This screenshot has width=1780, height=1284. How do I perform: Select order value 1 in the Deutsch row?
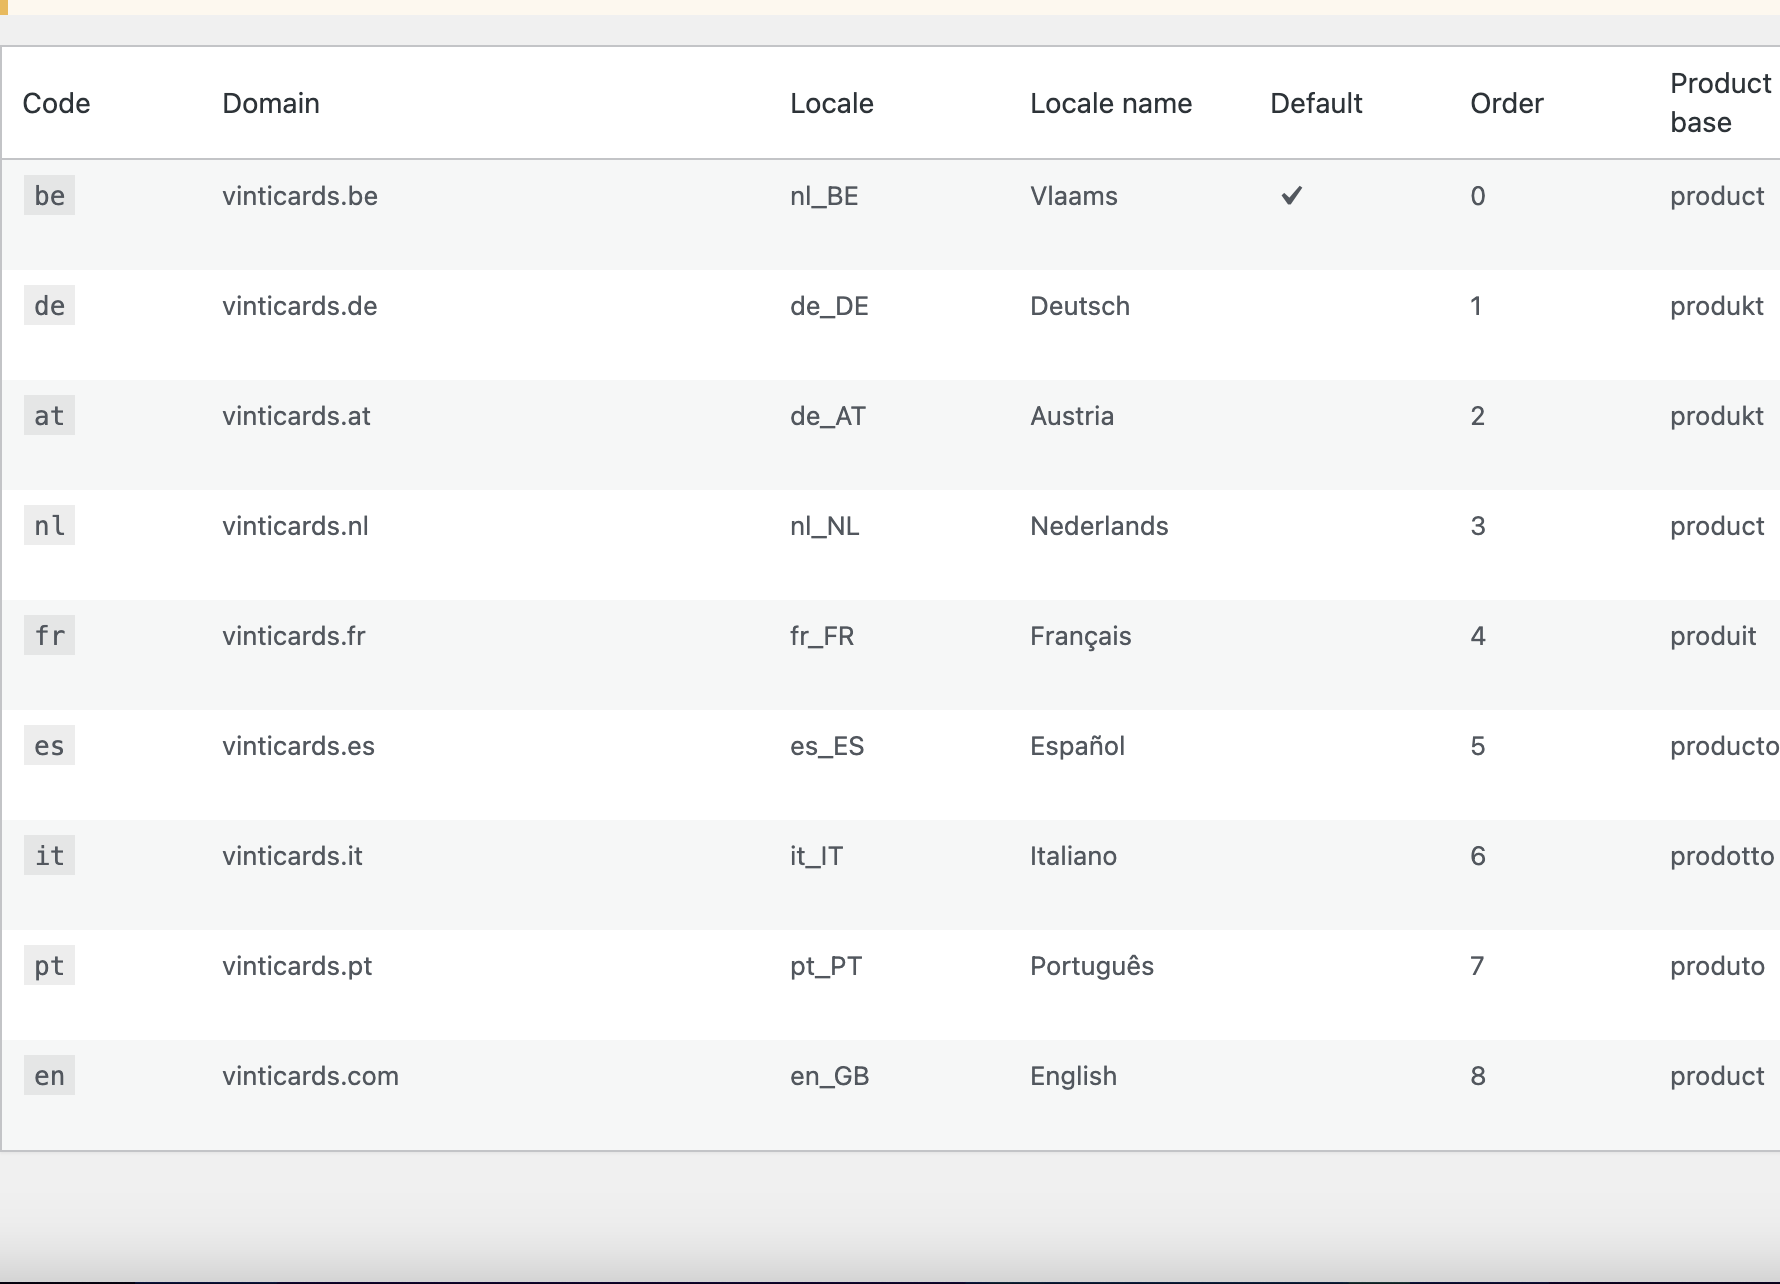coord(1476,306)
